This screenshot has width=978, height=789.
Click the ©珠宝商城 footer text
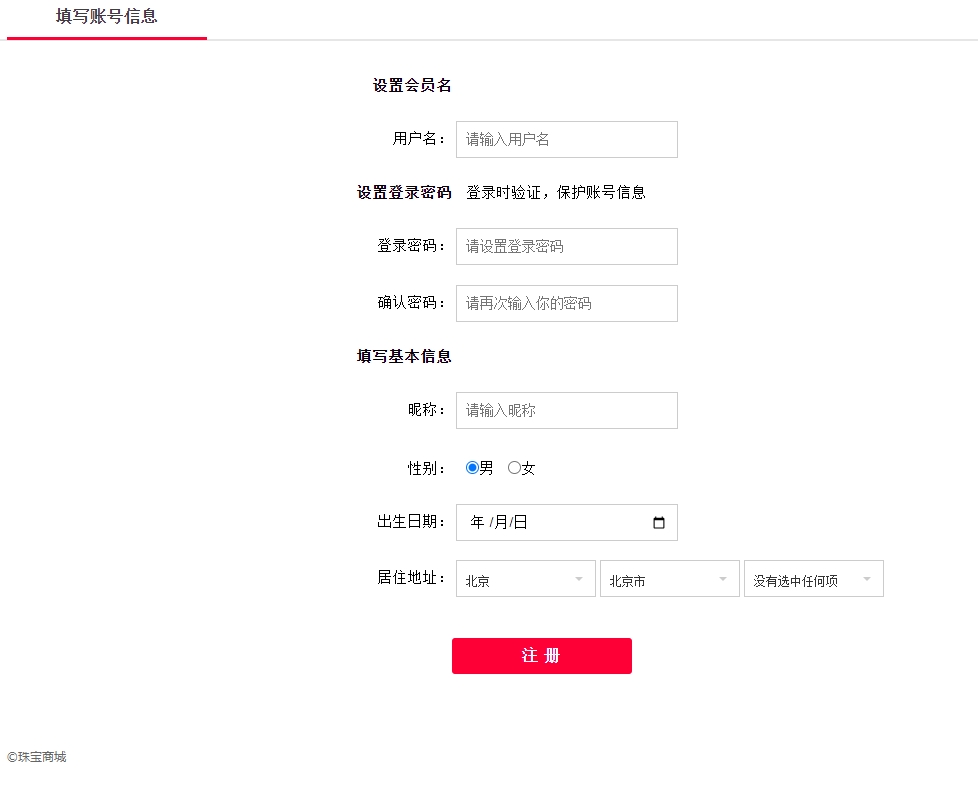37,757
